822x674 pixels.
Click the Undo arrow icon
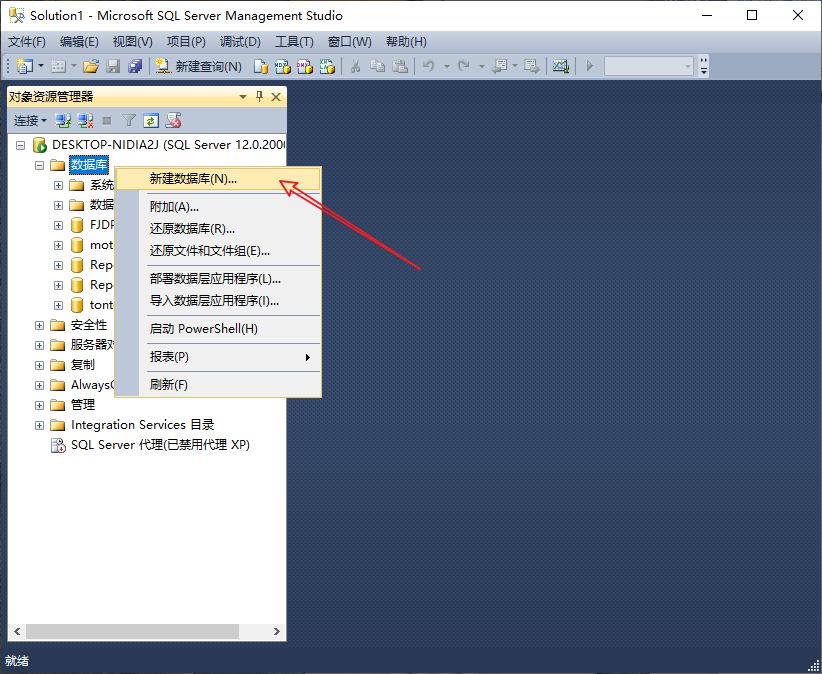click(x=428, y=66)
